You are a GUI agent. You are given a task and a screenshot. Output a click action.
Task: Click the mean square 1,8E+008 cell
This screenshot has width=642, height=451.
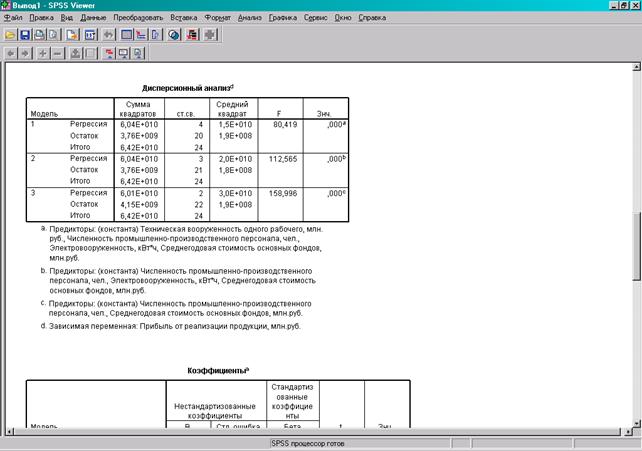pyautogui.click(x=235, y=170)
